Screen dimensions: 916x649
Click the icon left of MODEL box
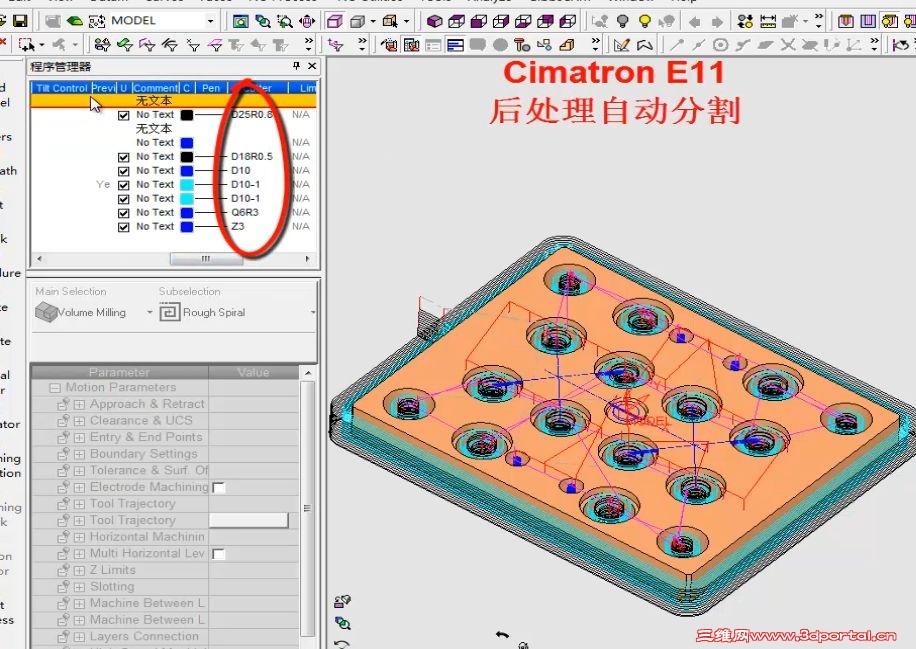(x=97, y=22)
